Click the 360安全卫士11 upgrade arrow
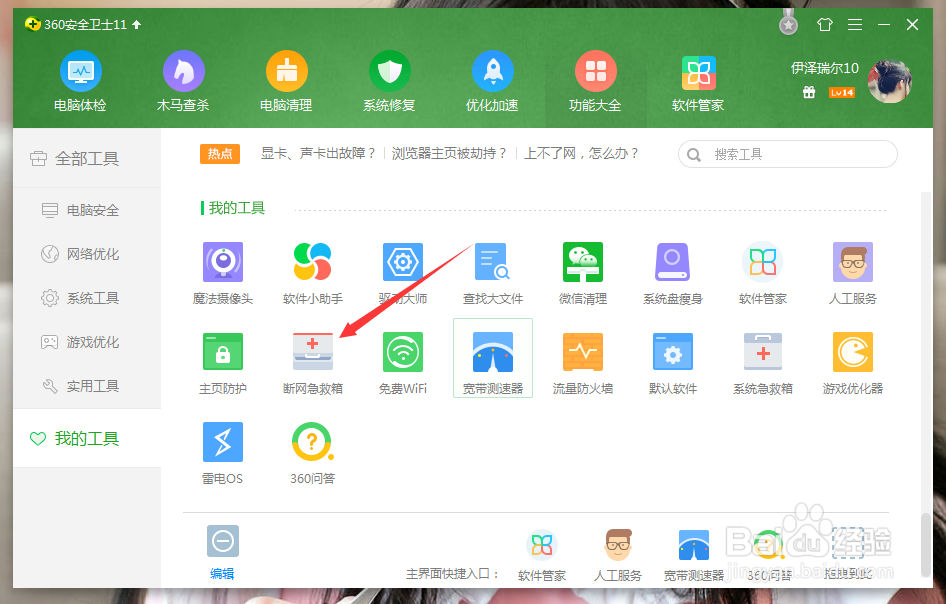 coord(137,25)
